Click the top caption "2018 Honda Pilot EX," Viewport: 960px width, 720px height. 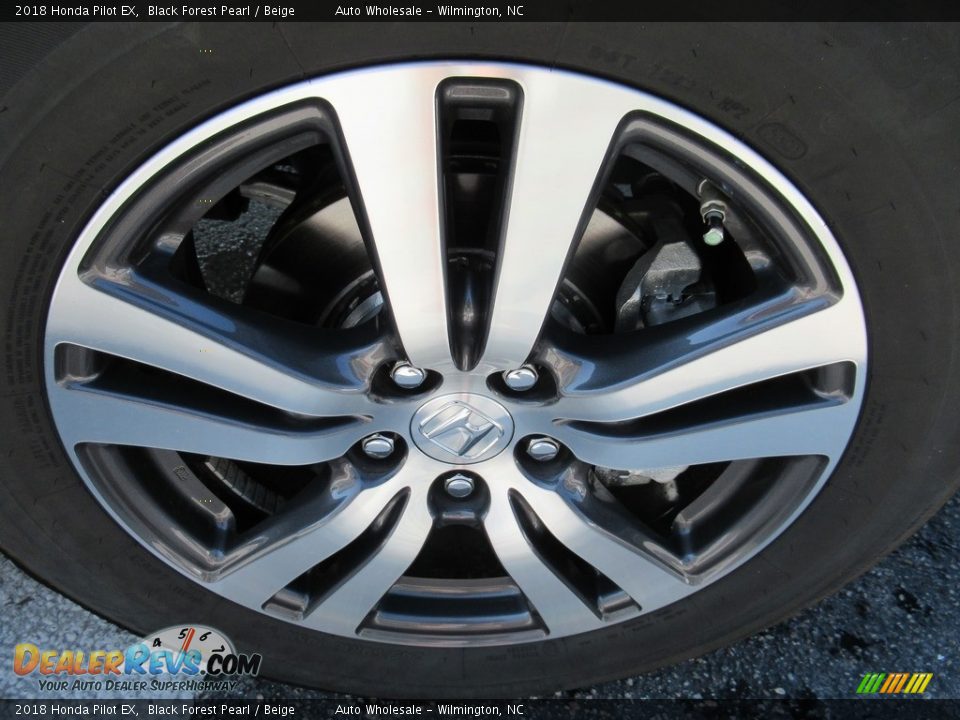[77, 10]
